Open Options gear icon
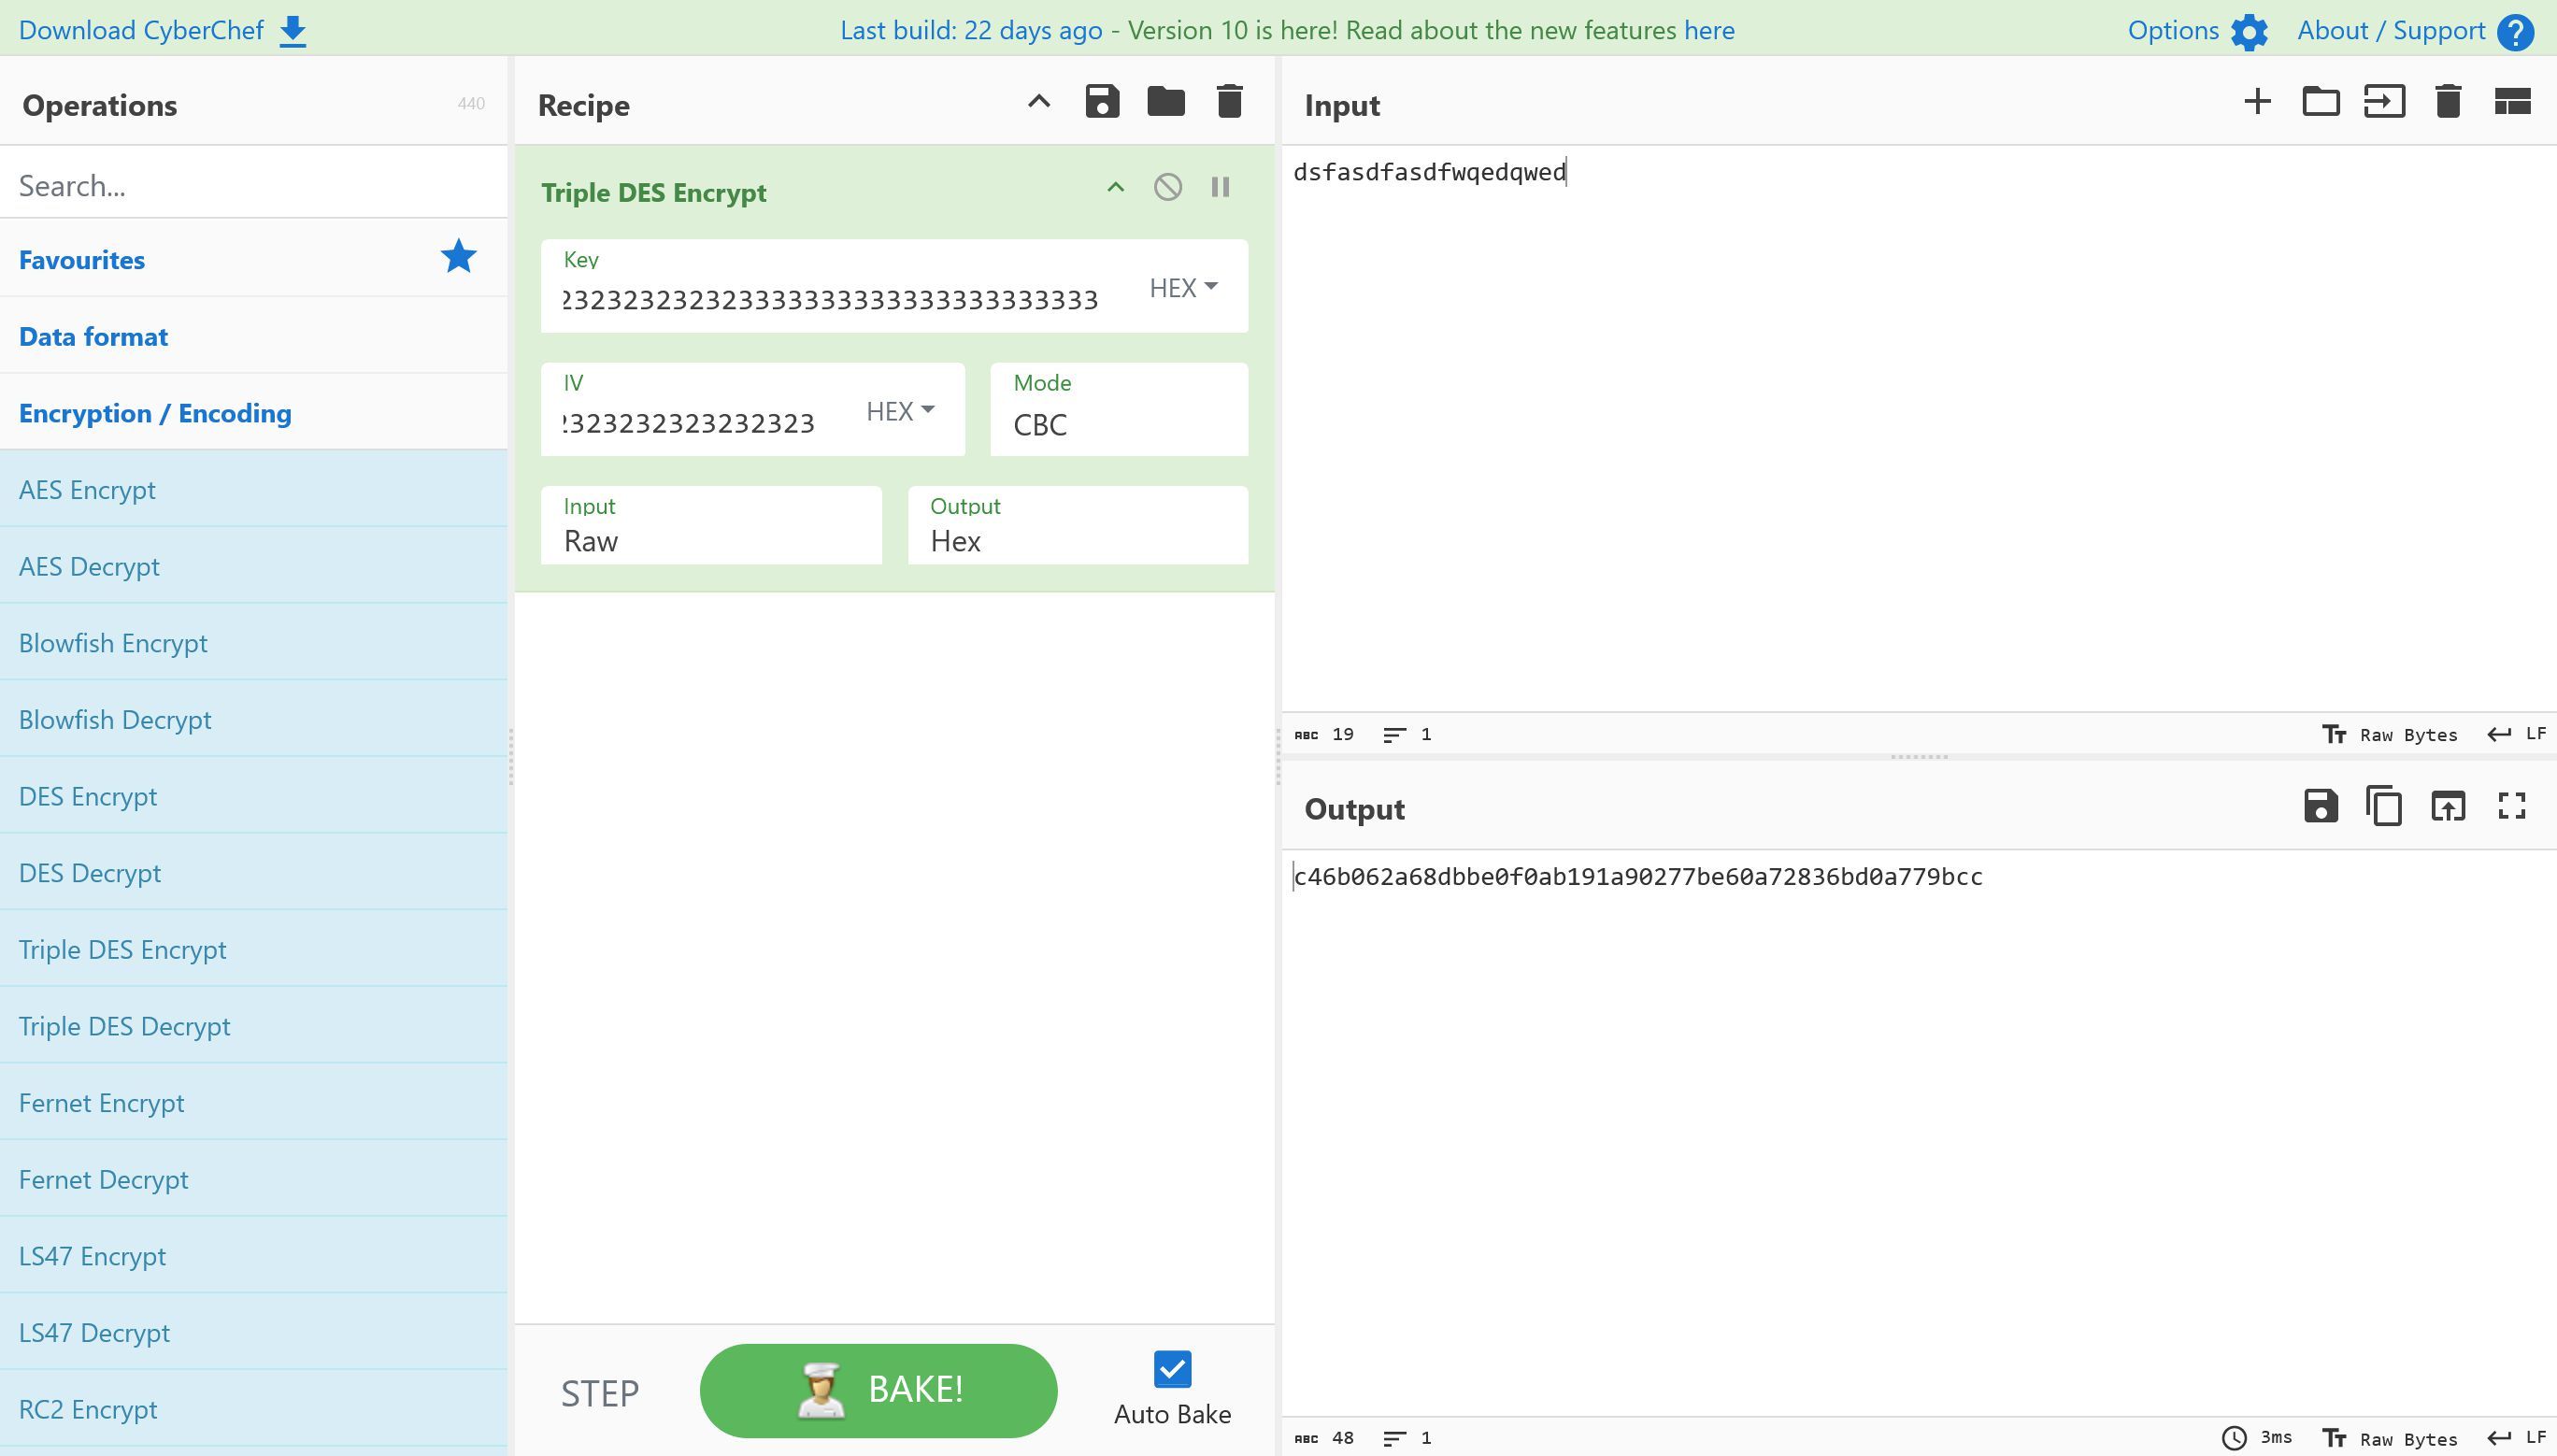This screenshot has width=2557, height=1456. (x=2249, y=32)
